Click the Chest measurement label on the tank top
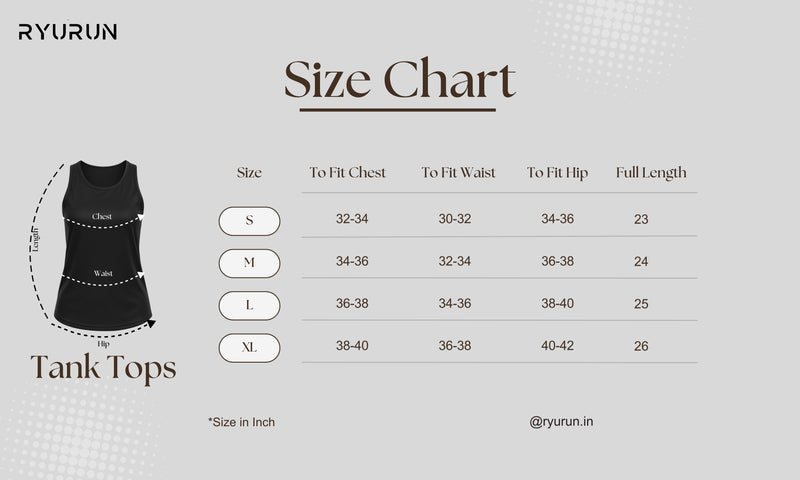Image resolution: width=800 pixels, height=480 pixels. [x=102, y=216]
